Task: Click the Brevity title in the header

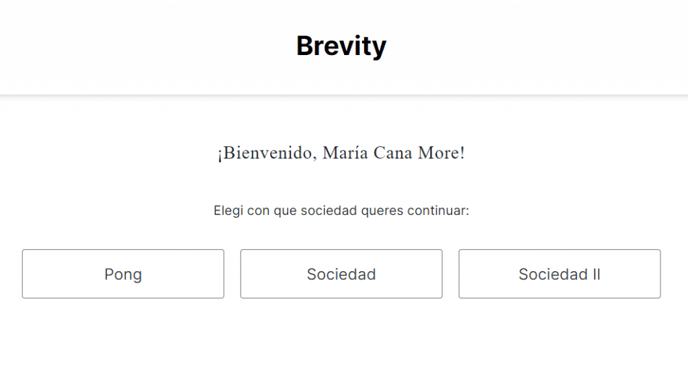Action: [341, 46]
